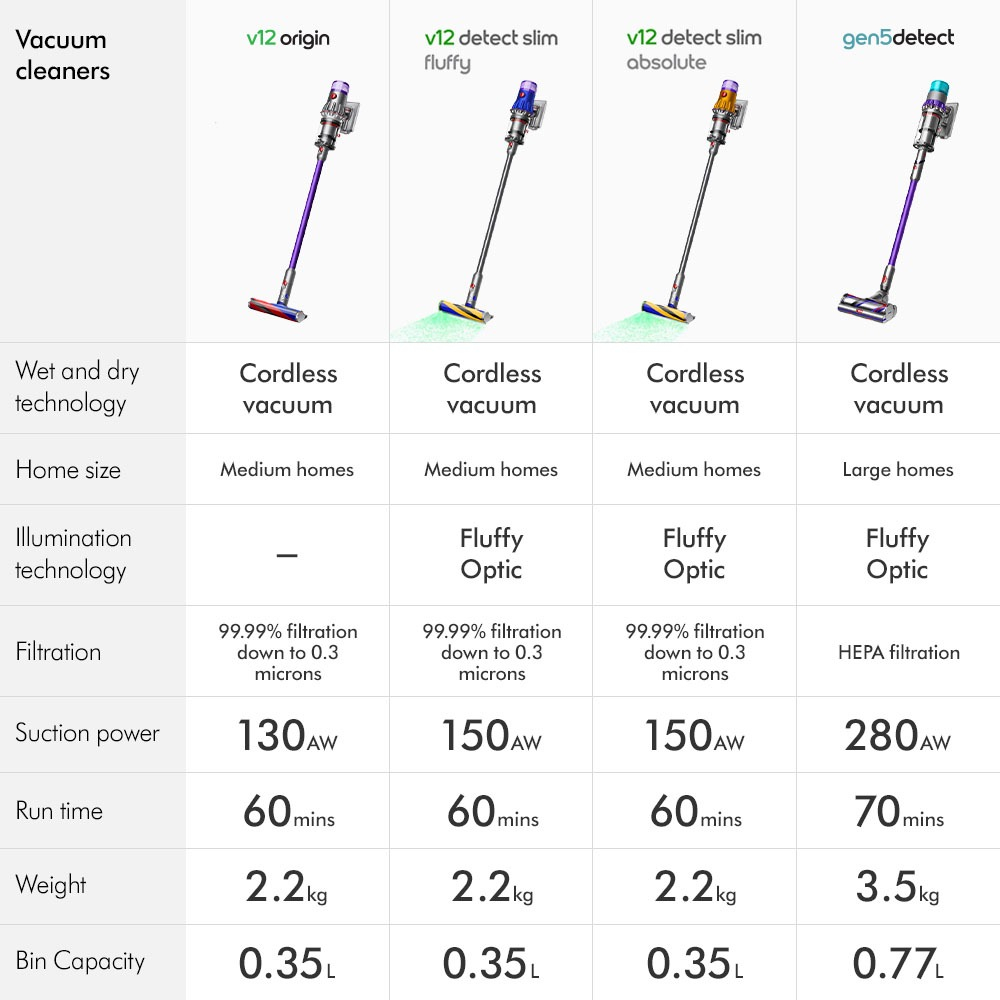
Task: Click the Filtration row label
Action: tap(58, 652)
